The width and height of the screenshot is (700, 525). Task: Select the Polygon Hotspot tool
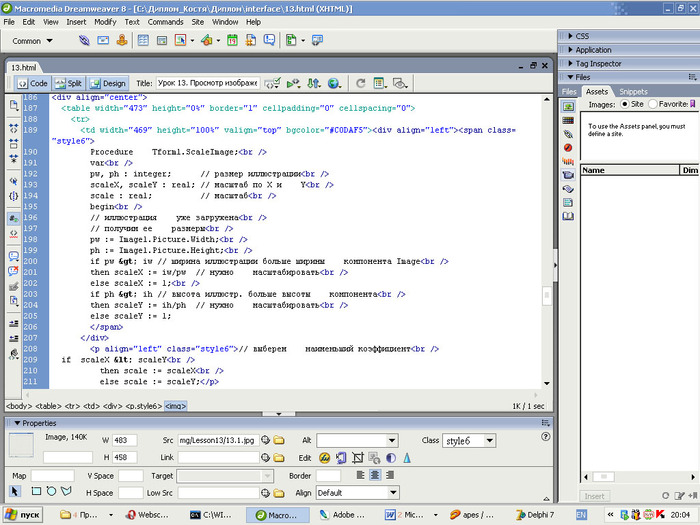pyautogui.click(x=67, y=492)
